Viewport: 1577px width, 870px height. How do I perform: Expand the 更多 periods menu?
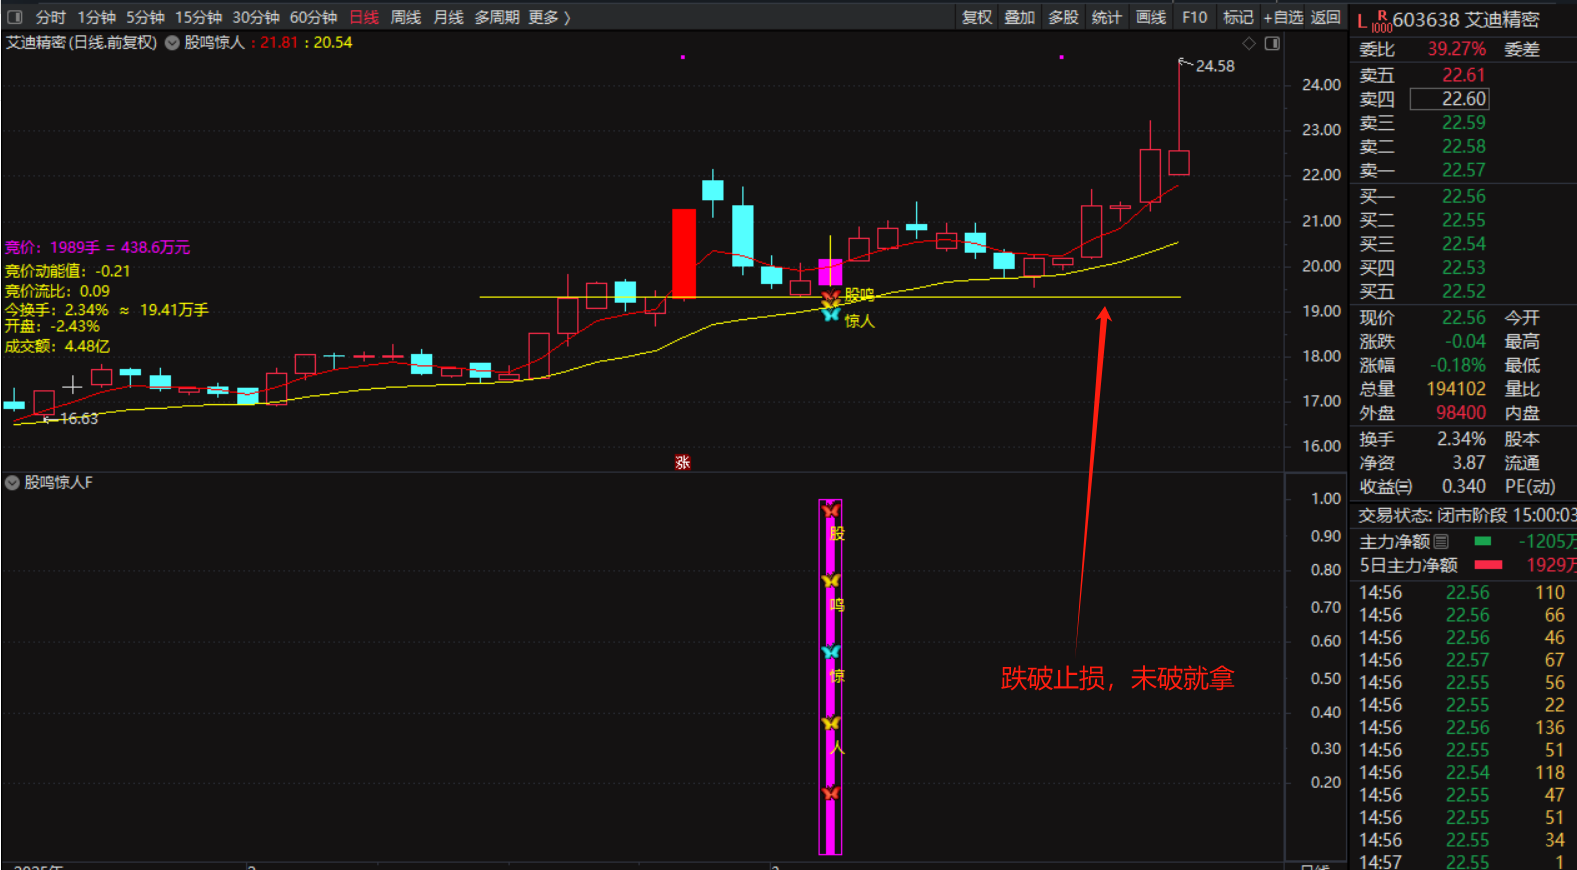[548, 17]
